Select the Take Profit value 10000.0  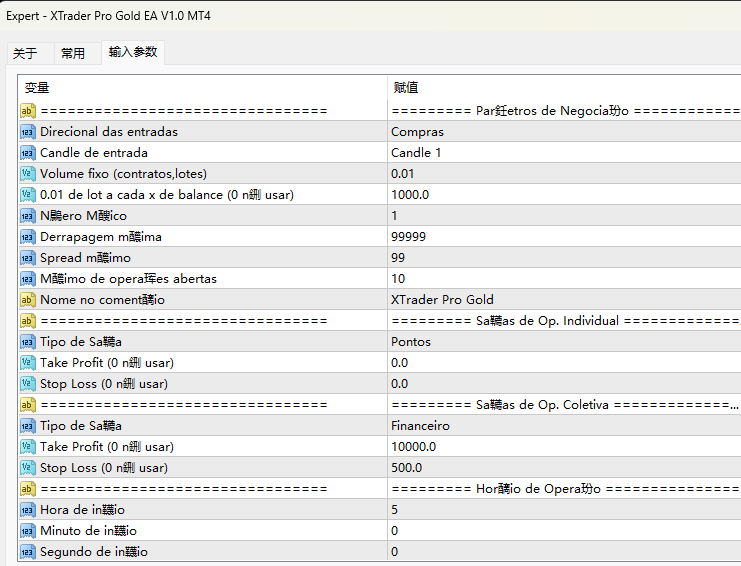(x=560, y=447)
